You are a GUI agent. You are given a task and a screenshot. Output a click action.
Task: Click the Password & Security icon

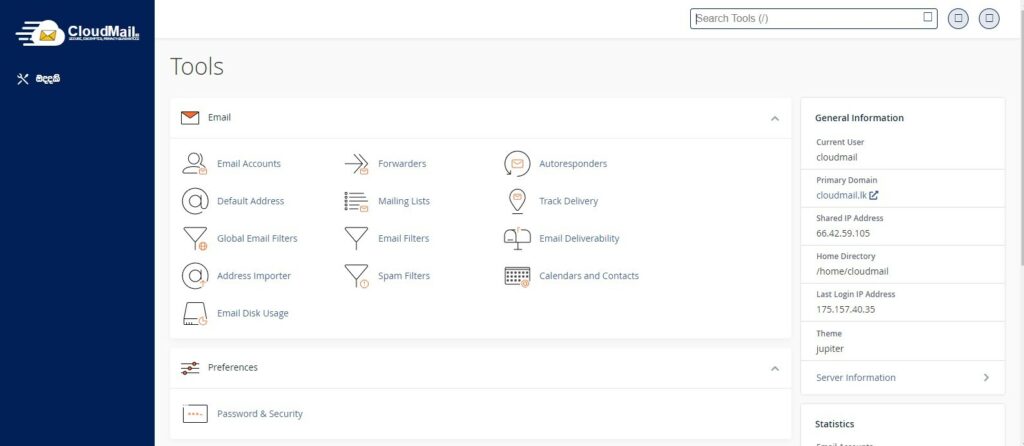tap(195, 413)
